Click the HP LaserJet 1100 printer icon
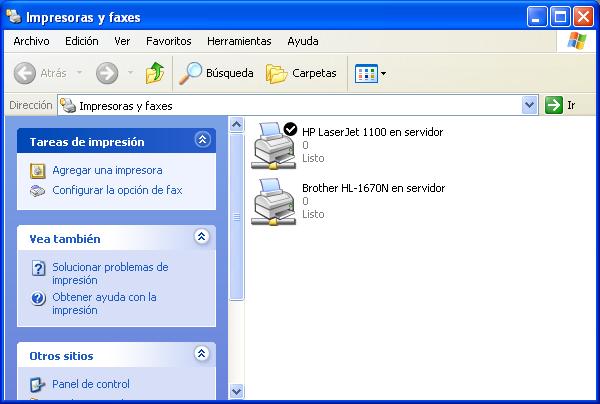Viewport: 600px width, 404px height. 273,144
